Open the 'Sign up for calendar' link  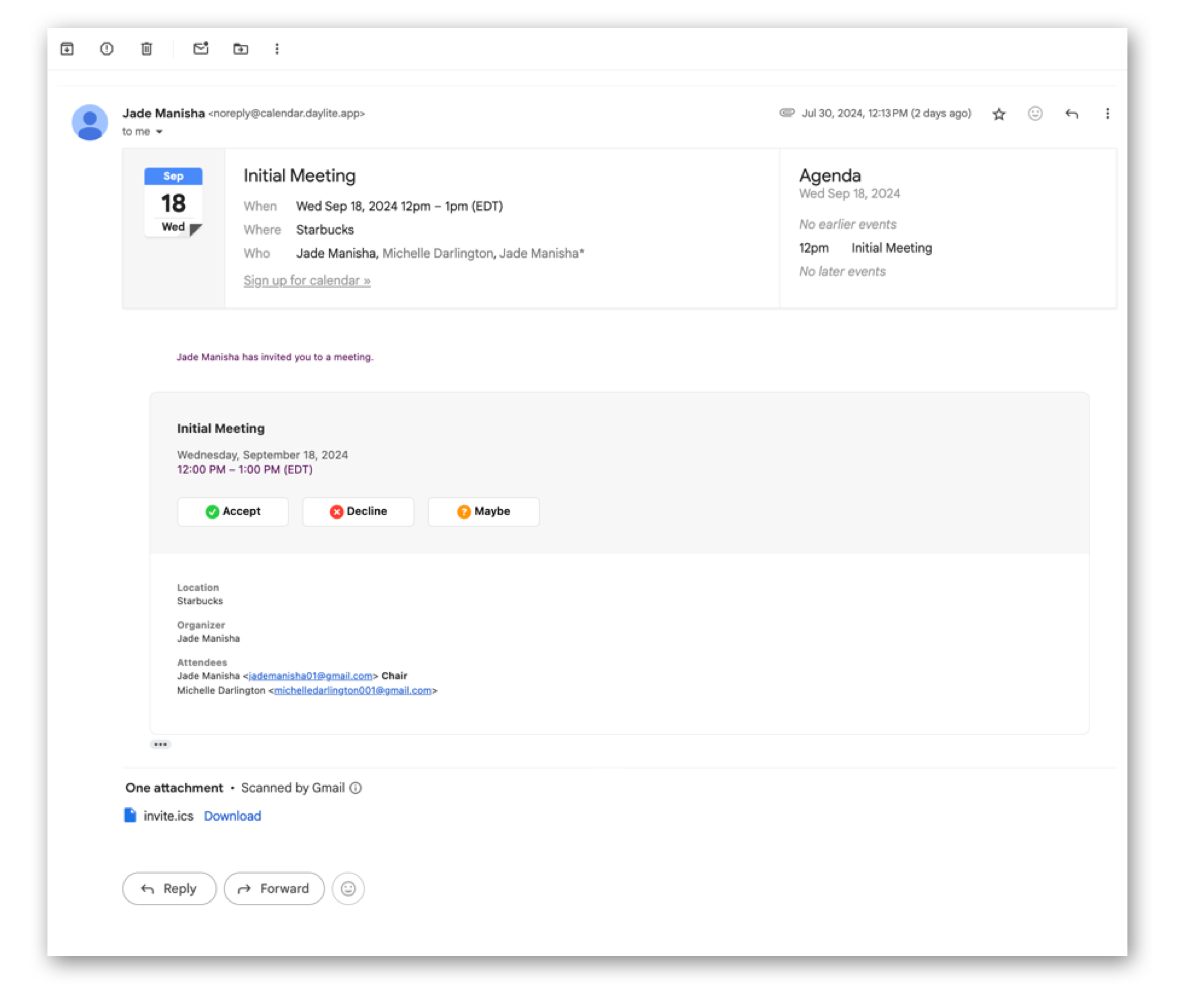point(307,281)
